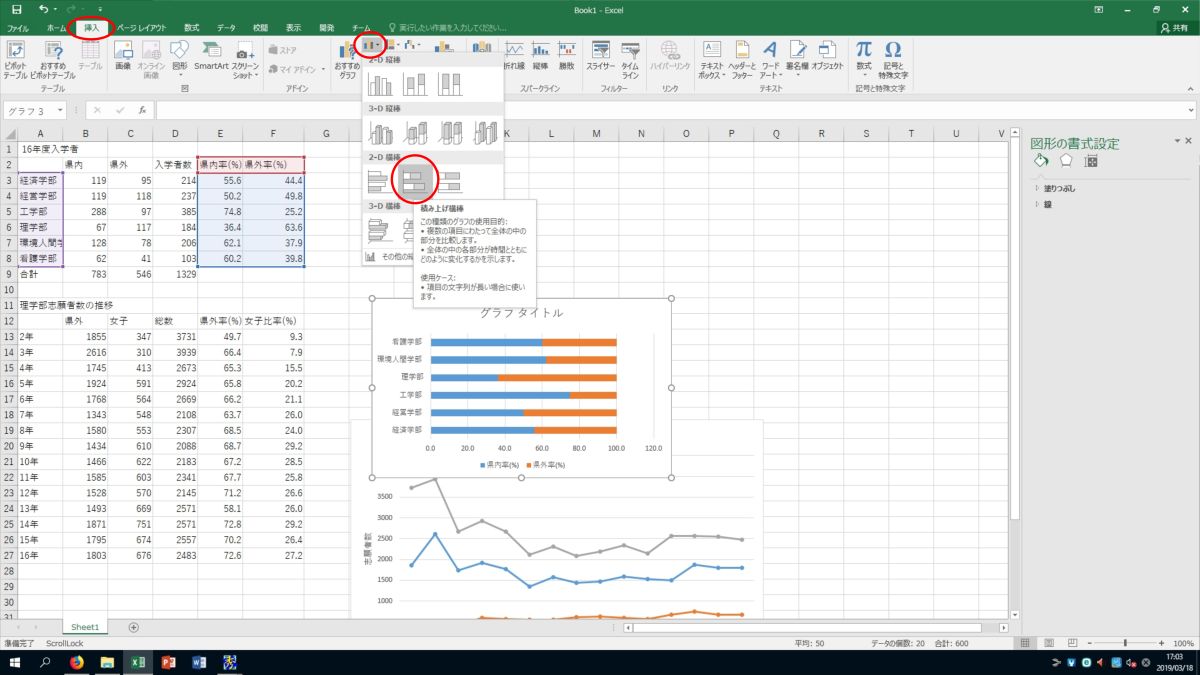Switch to the ホーム (Home) tab
Viewport: 1200px width, 675px height.
coord(56,28)
